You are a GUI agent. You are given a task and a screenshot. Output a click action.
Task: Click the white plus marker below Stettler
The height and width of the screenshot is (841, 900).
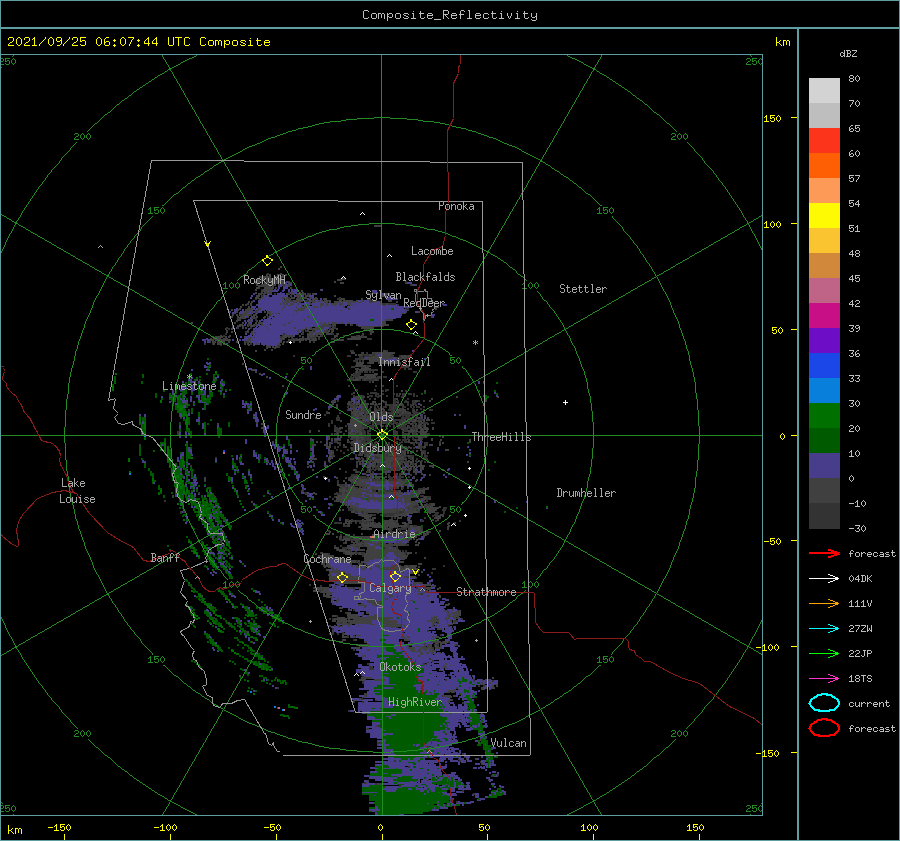point(565,402)
